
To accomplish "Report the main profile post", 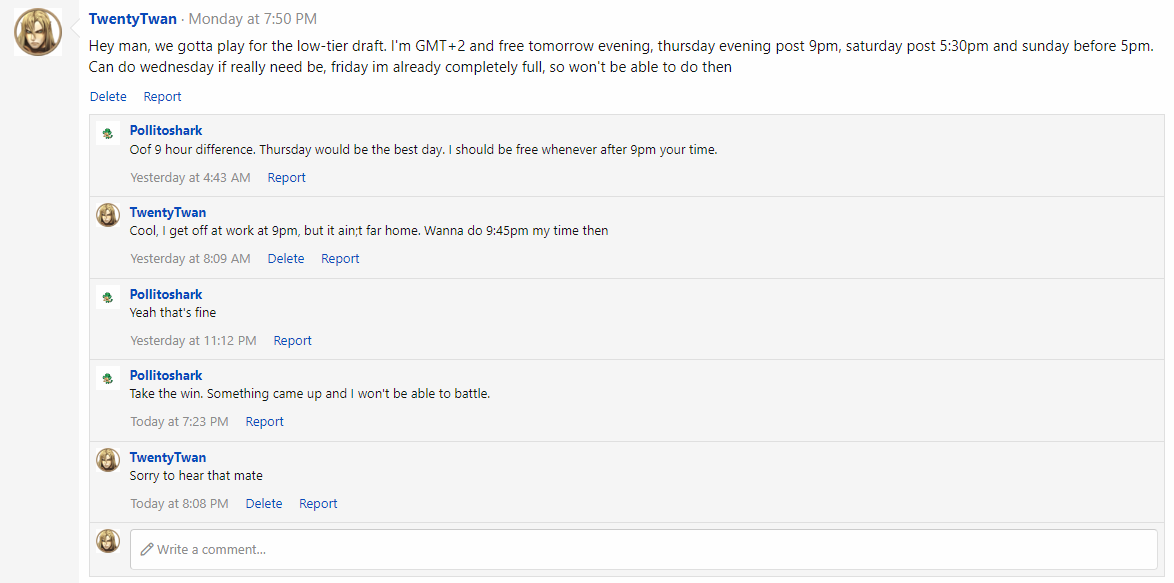I will (162, 97).
